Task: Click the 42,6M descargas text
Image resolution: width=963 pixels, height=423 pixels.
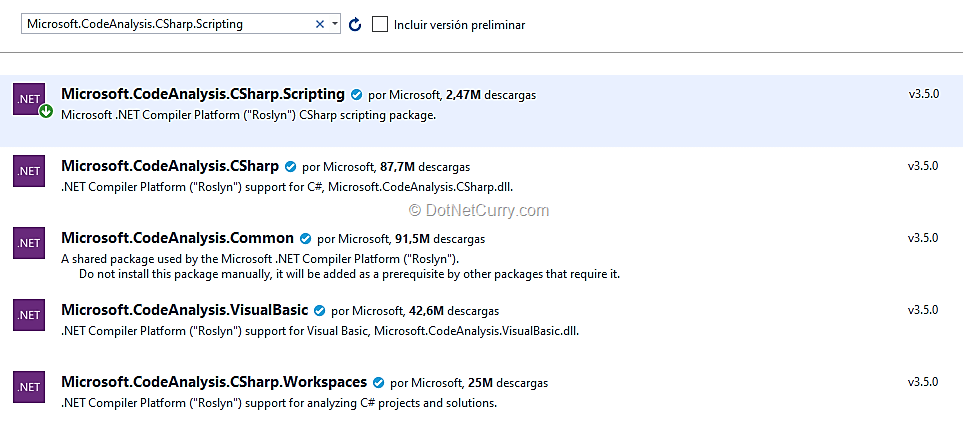Action: [x=454, y=311]
